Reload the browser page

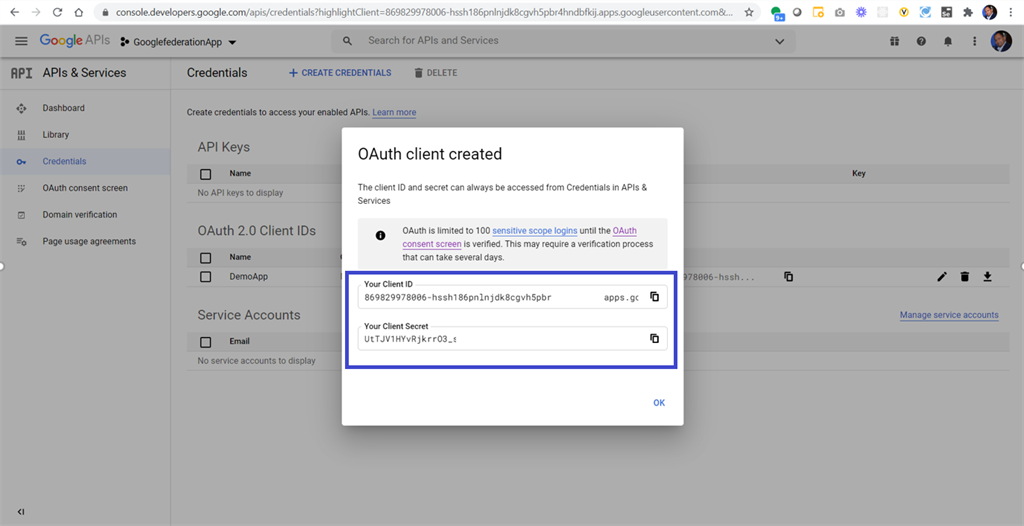57,12
